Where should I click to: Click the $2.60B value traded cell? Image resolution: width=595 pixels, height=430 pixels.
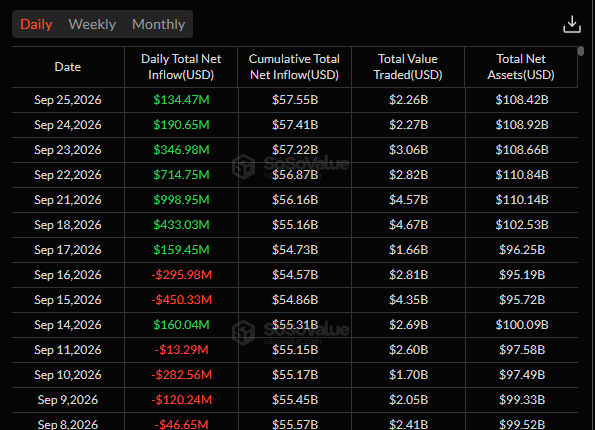[x=408, y=350]
